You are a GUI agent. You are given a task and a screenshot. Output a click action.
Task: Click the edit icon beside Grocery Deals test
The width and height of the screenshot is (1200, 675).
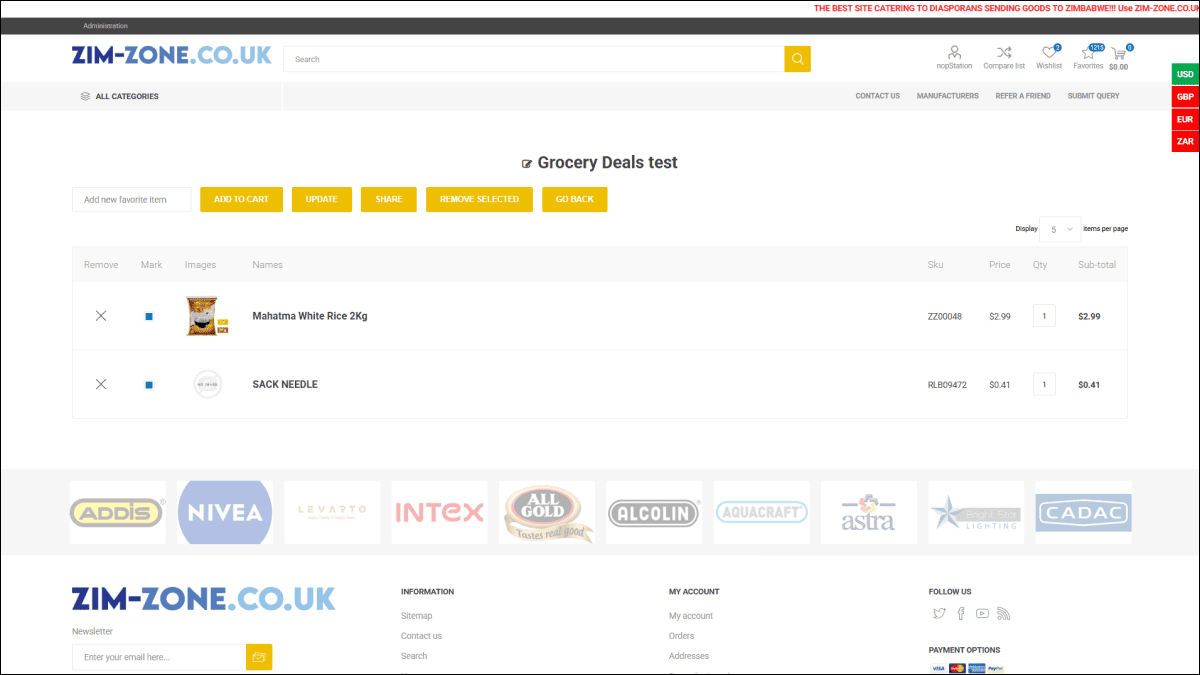[527, 164]
